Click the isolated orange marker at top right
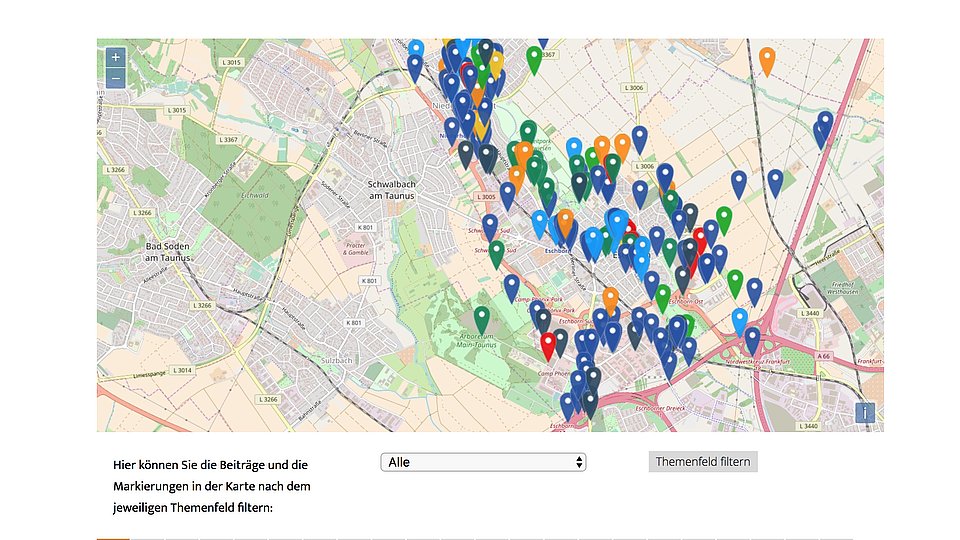 click(767, 59)
